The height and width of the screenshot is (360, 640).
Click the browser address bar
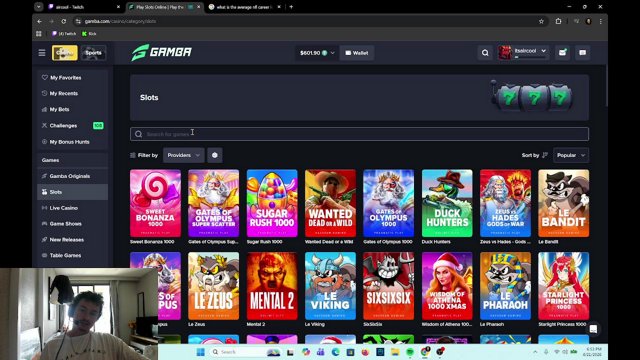pos(306,21)
